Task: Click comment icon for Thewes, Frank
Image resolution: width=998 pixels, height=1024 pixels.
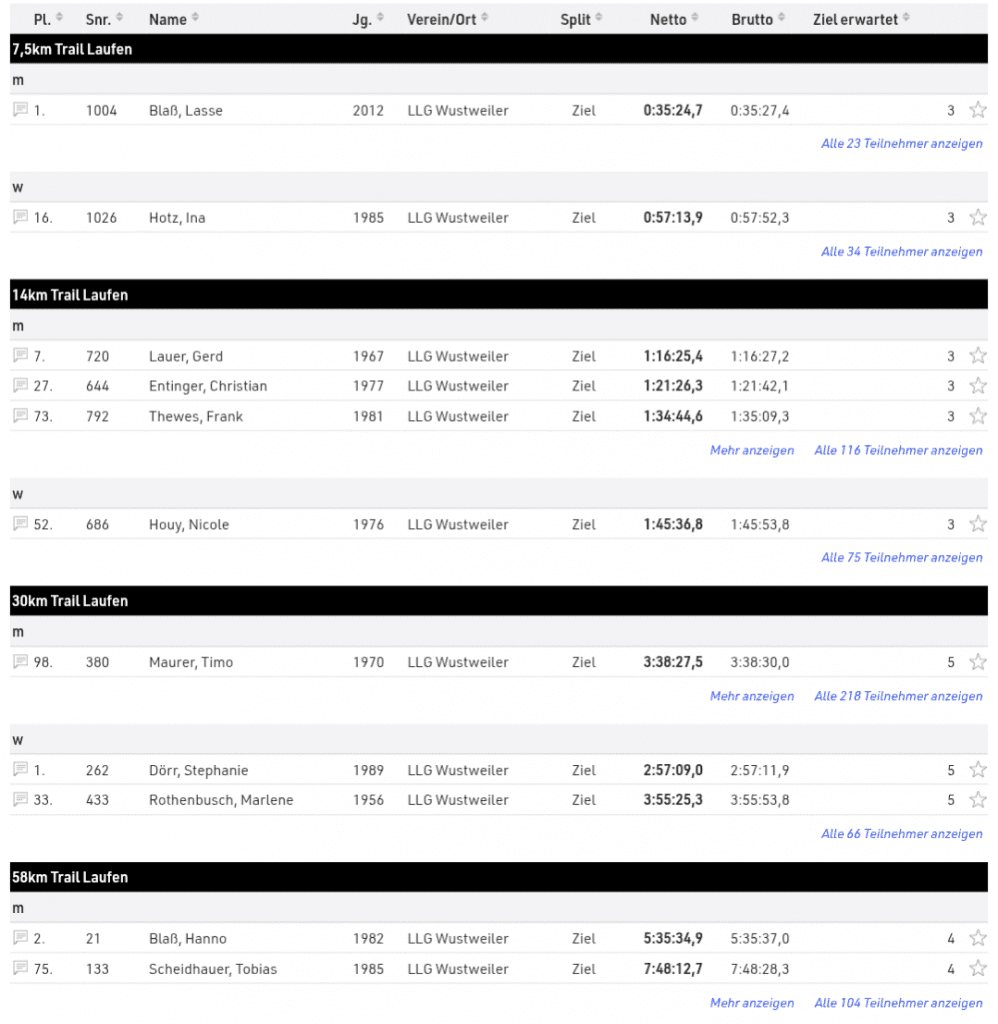Action: coord(20,416)
